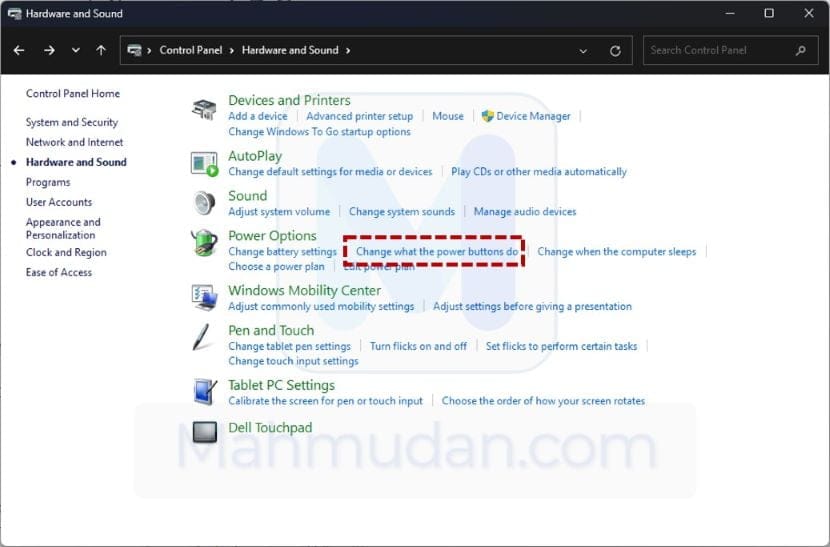Select the Power Options battery icon

click(204, 245)
